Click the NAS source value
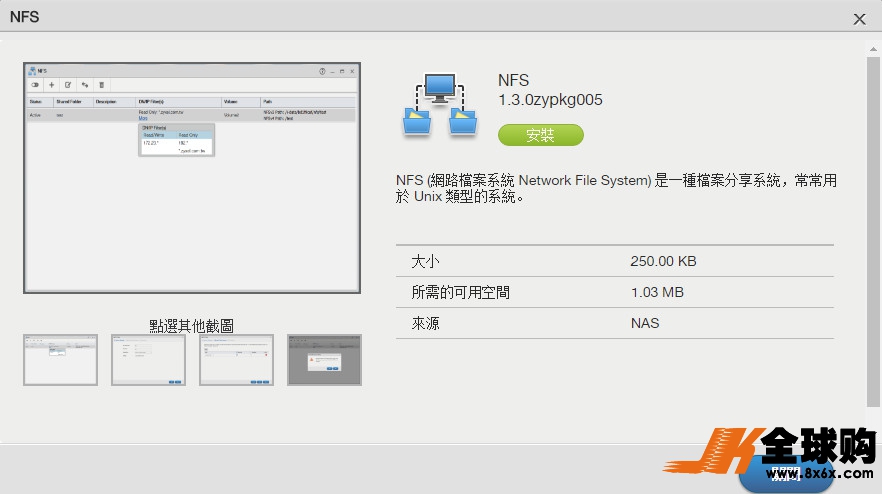Viewport: 882px width, 494px height. 645,324
